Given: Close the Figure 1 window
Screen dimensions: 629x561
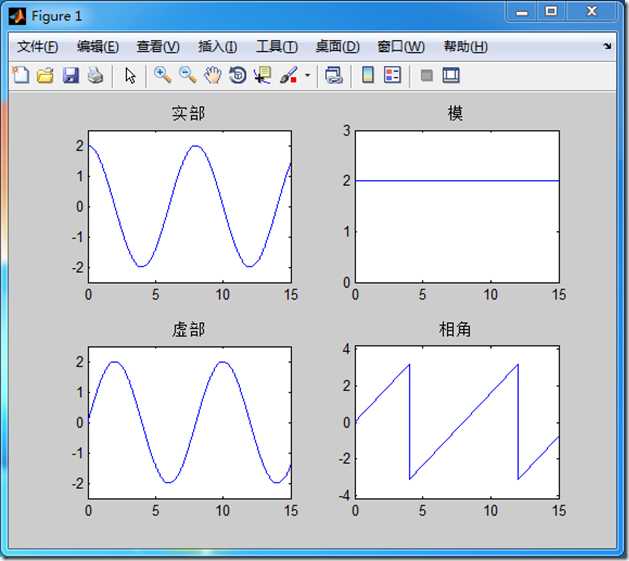Looking at the screenshot, I should click(591, 12).
